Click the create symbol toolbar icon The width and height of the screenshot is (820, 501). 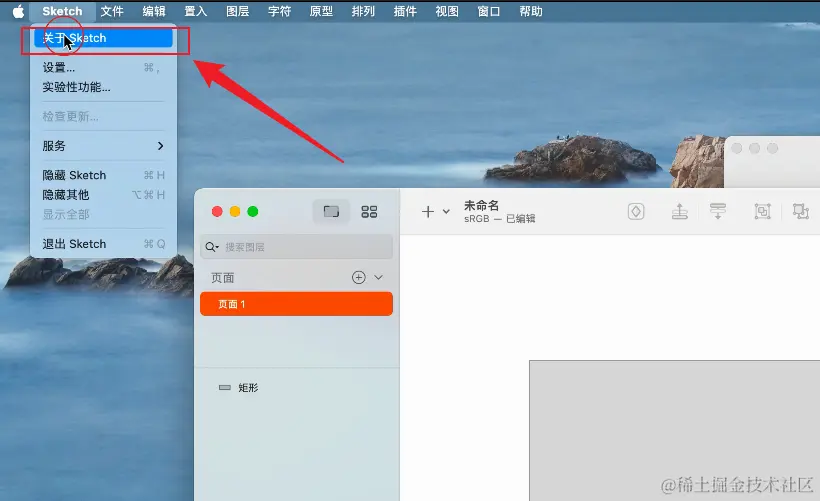click(636, 211)
